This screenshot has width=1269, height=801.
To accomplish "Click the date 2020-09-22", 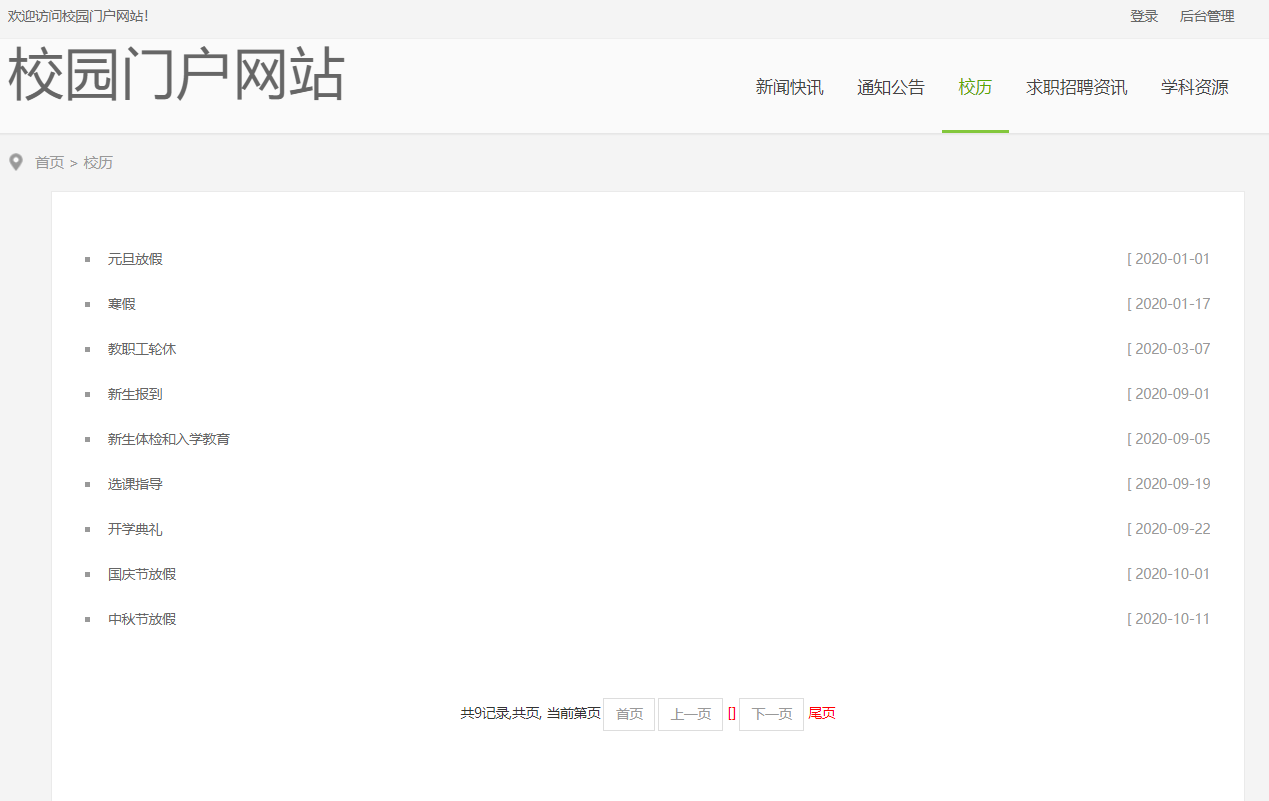I will point(1172,529).
